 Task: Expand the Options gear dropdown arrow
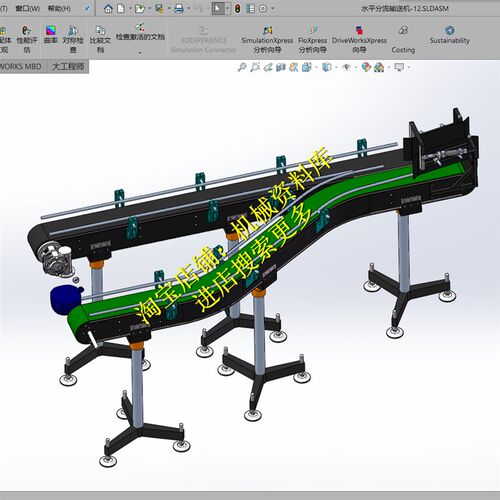coord(273,9)
